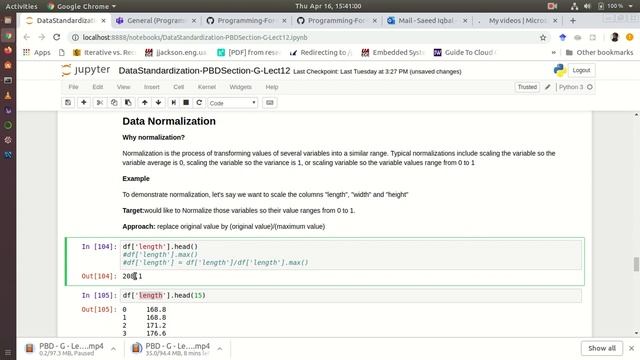The image size is (640, 360).
Task: Move selected cell down arrow
Action: point(158,103)
